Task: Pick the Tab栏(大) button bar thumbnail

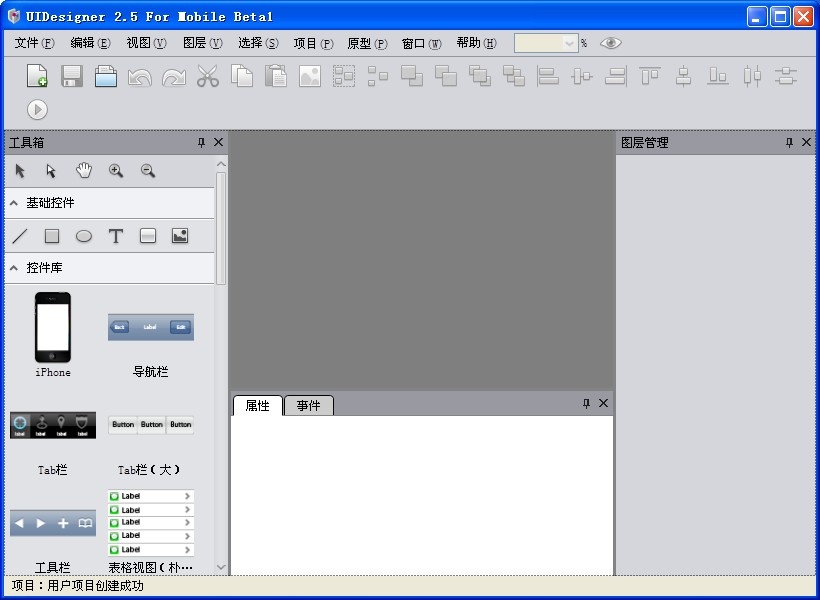Action: point(151,425)
